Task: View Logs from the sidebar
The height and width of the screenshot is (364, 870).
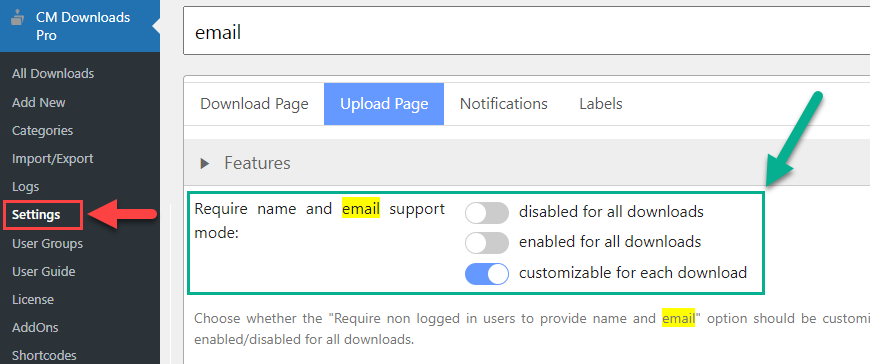Action: point(26,187)
